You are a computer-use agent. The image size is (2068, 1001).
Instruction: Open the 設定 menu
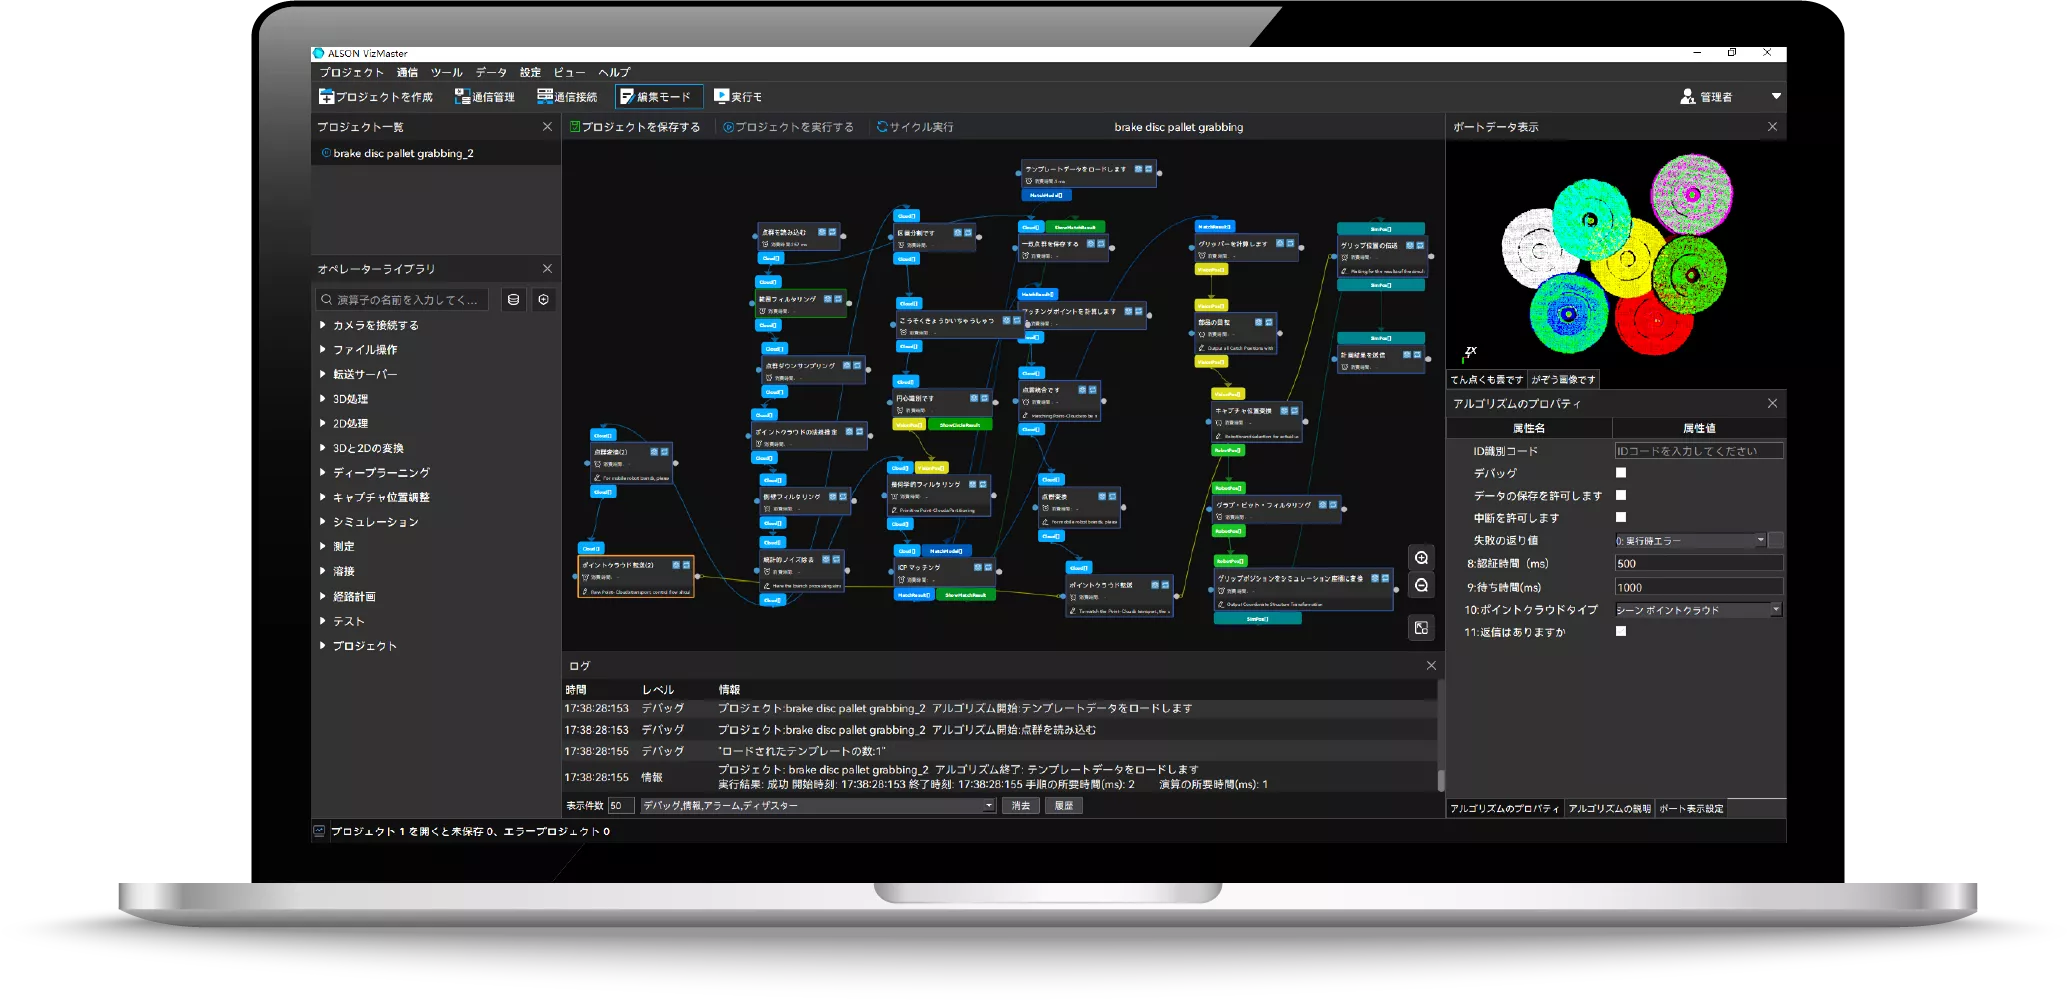pyautogui.click(x=530, y=72)
